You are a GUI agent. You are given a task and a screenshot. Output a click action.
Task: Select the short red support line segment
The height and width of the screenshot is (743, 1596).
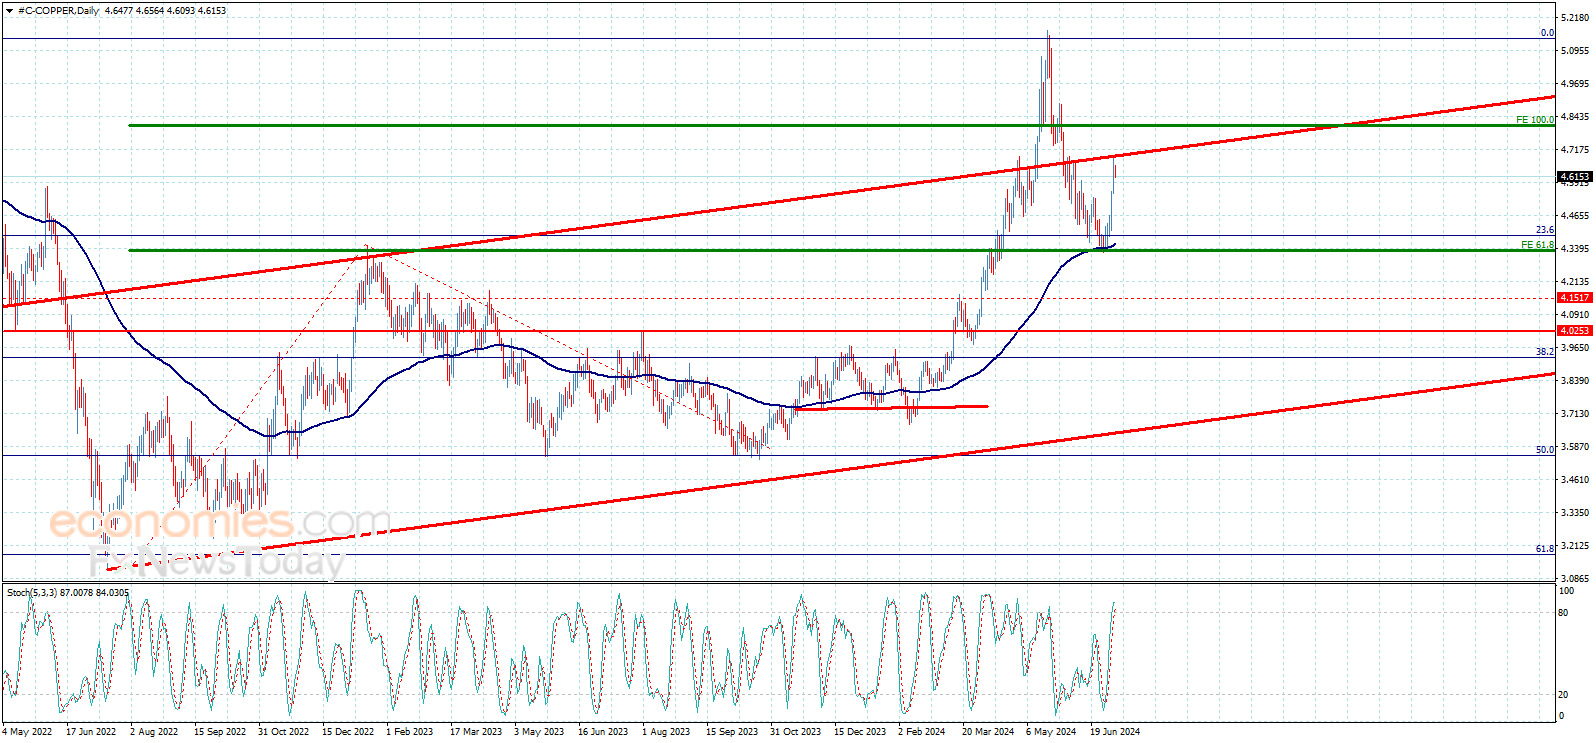click(x=890, y=407)
